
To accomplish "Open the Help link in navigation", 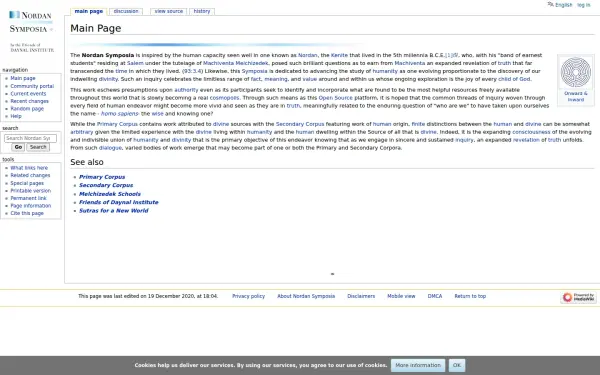I will (16, 116).
